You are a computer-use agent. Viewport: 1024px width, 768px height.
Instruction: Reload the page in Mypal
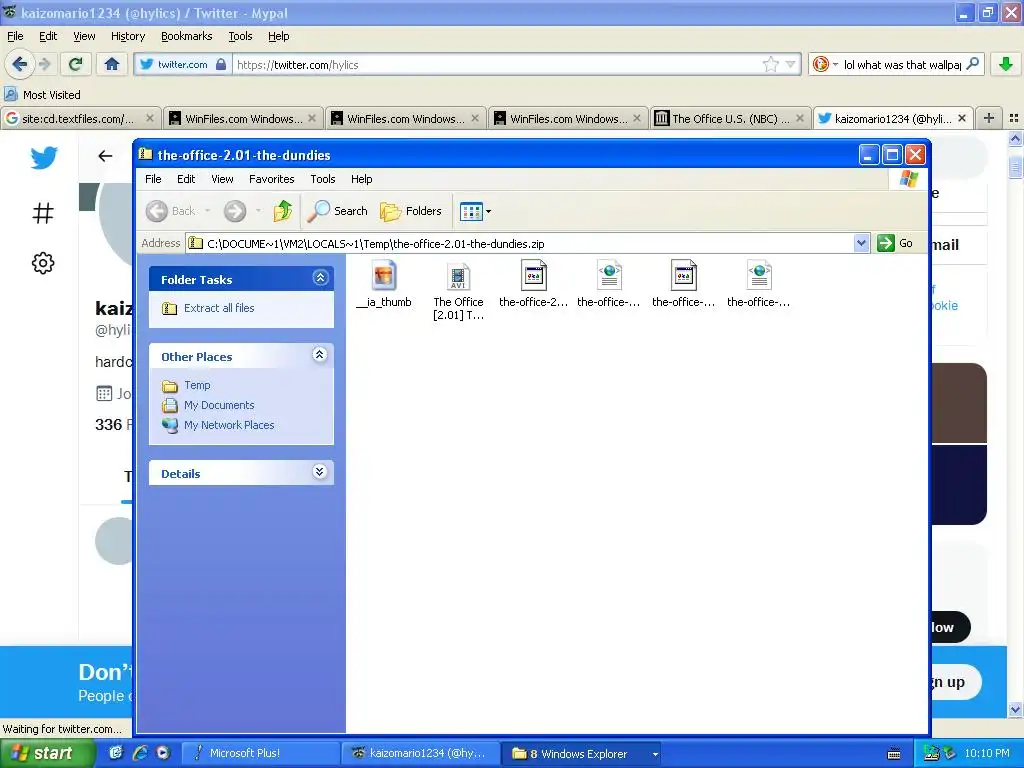click(x=75, y=64)
